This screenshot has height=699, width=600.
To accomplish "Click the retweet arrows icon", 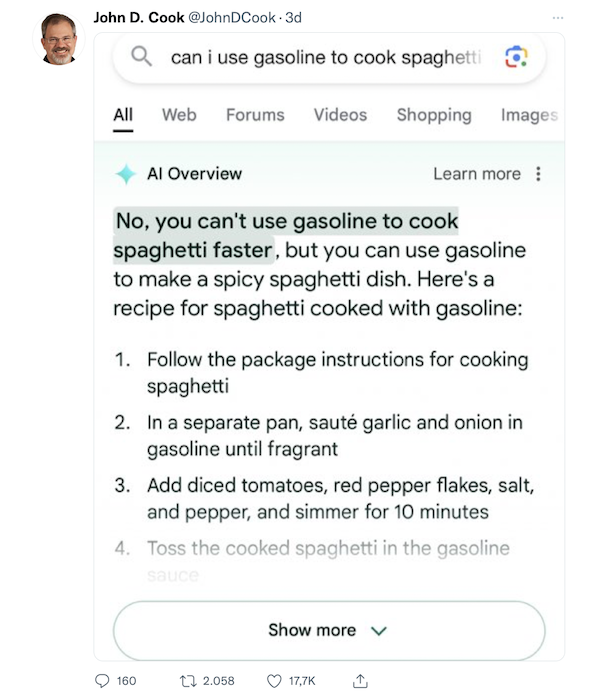I will [188, 681].
